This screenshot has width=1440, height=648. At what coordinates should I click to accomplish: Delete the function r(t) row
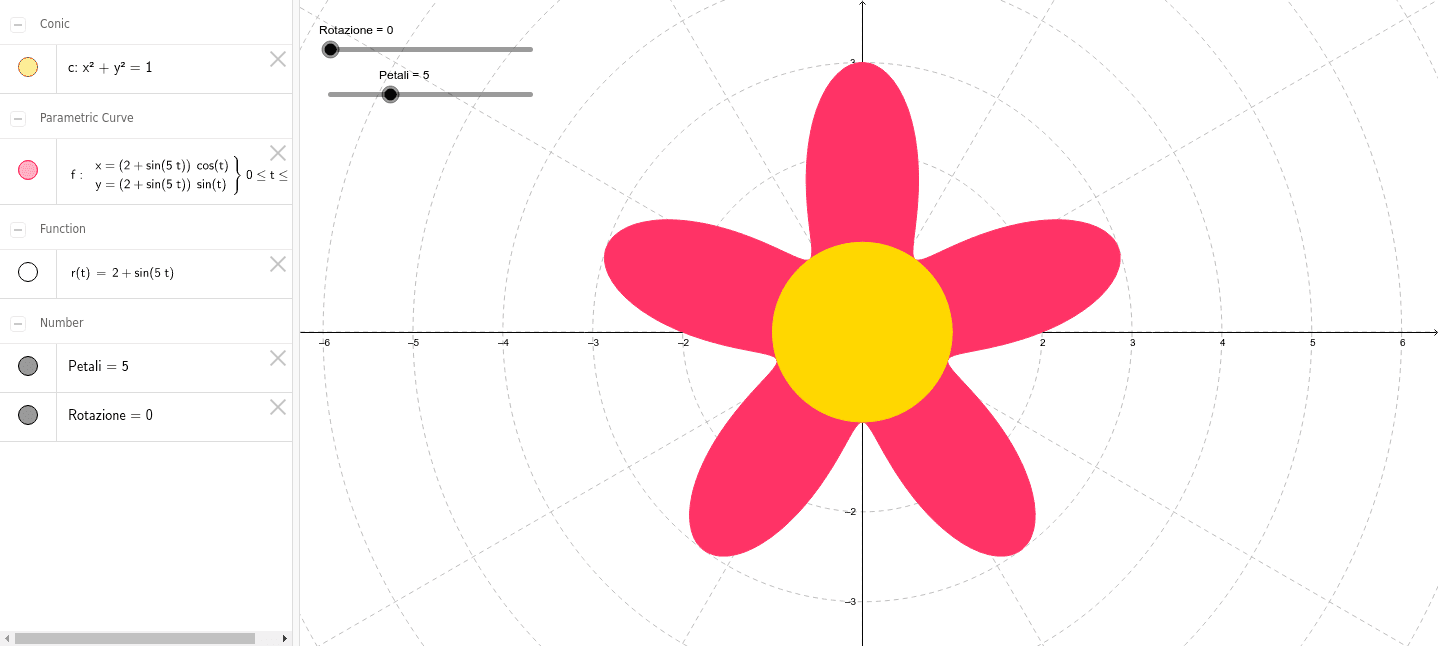278,264
